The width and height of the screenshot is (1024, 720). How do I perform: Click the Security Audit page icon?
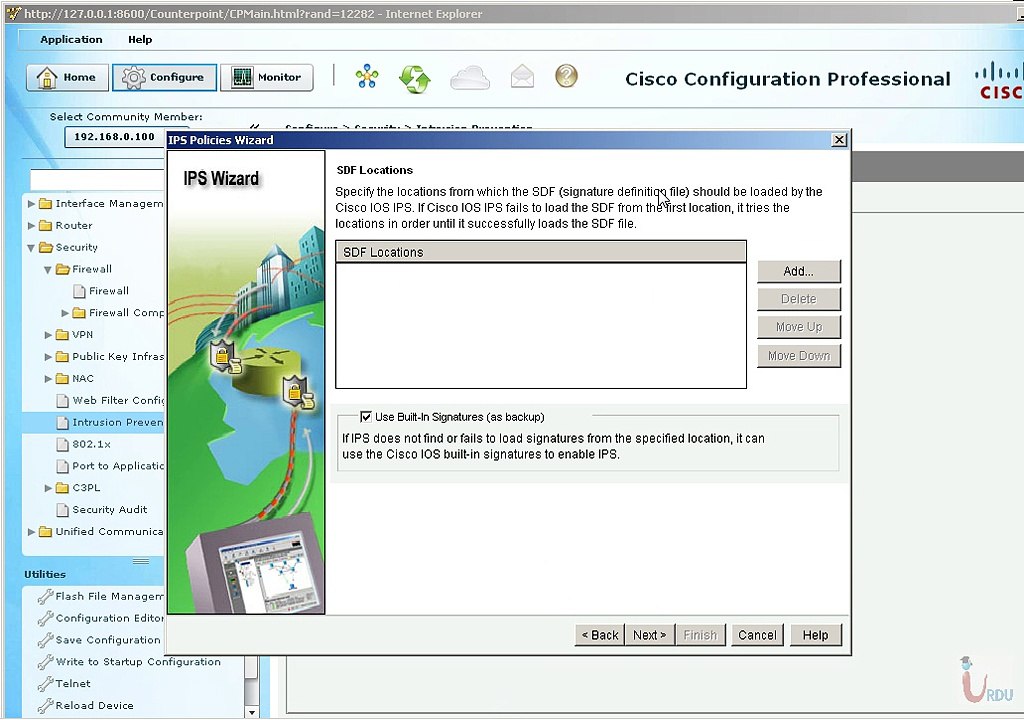coord(63,510)
